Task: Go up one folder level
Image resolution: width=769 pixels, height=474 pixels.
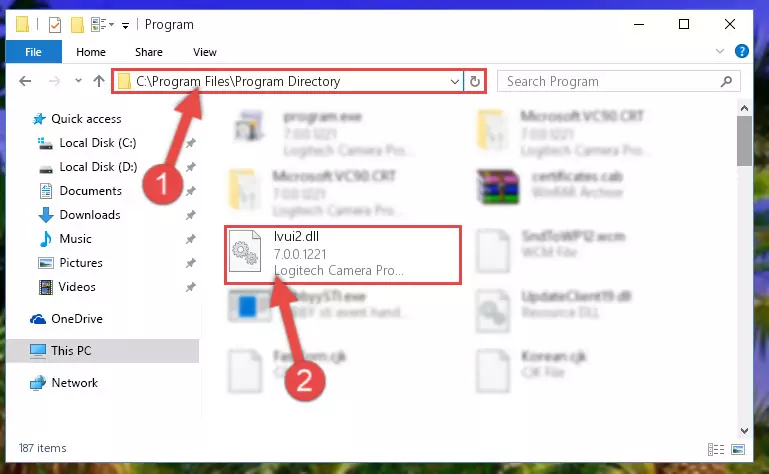Action: 99,81
